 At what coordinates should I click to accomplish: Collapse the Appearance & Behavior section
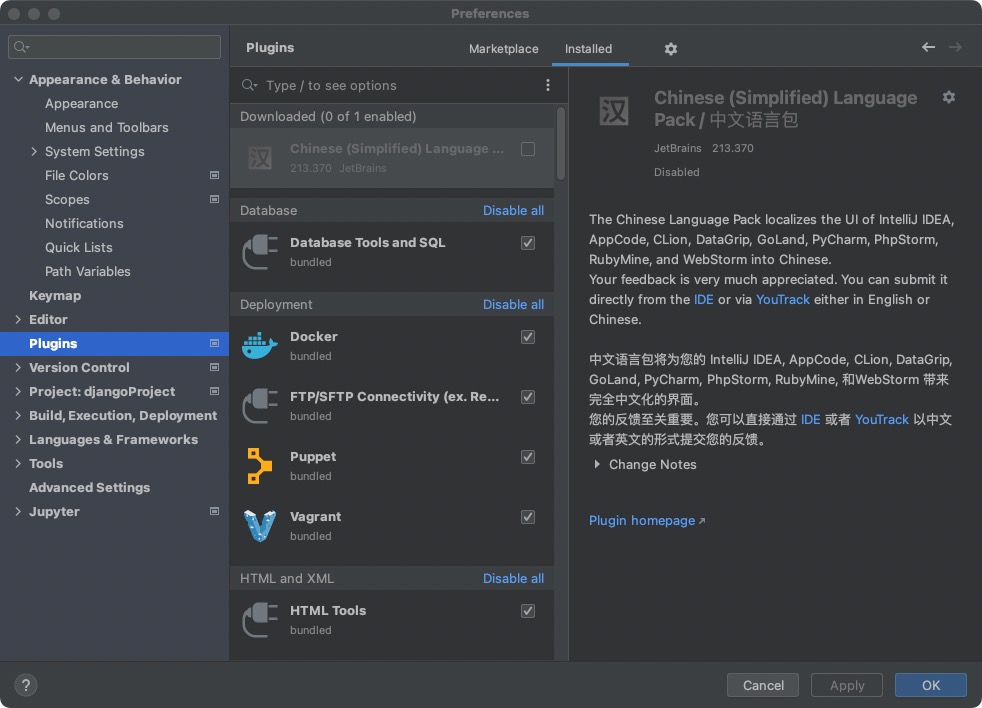click(18, 80)
